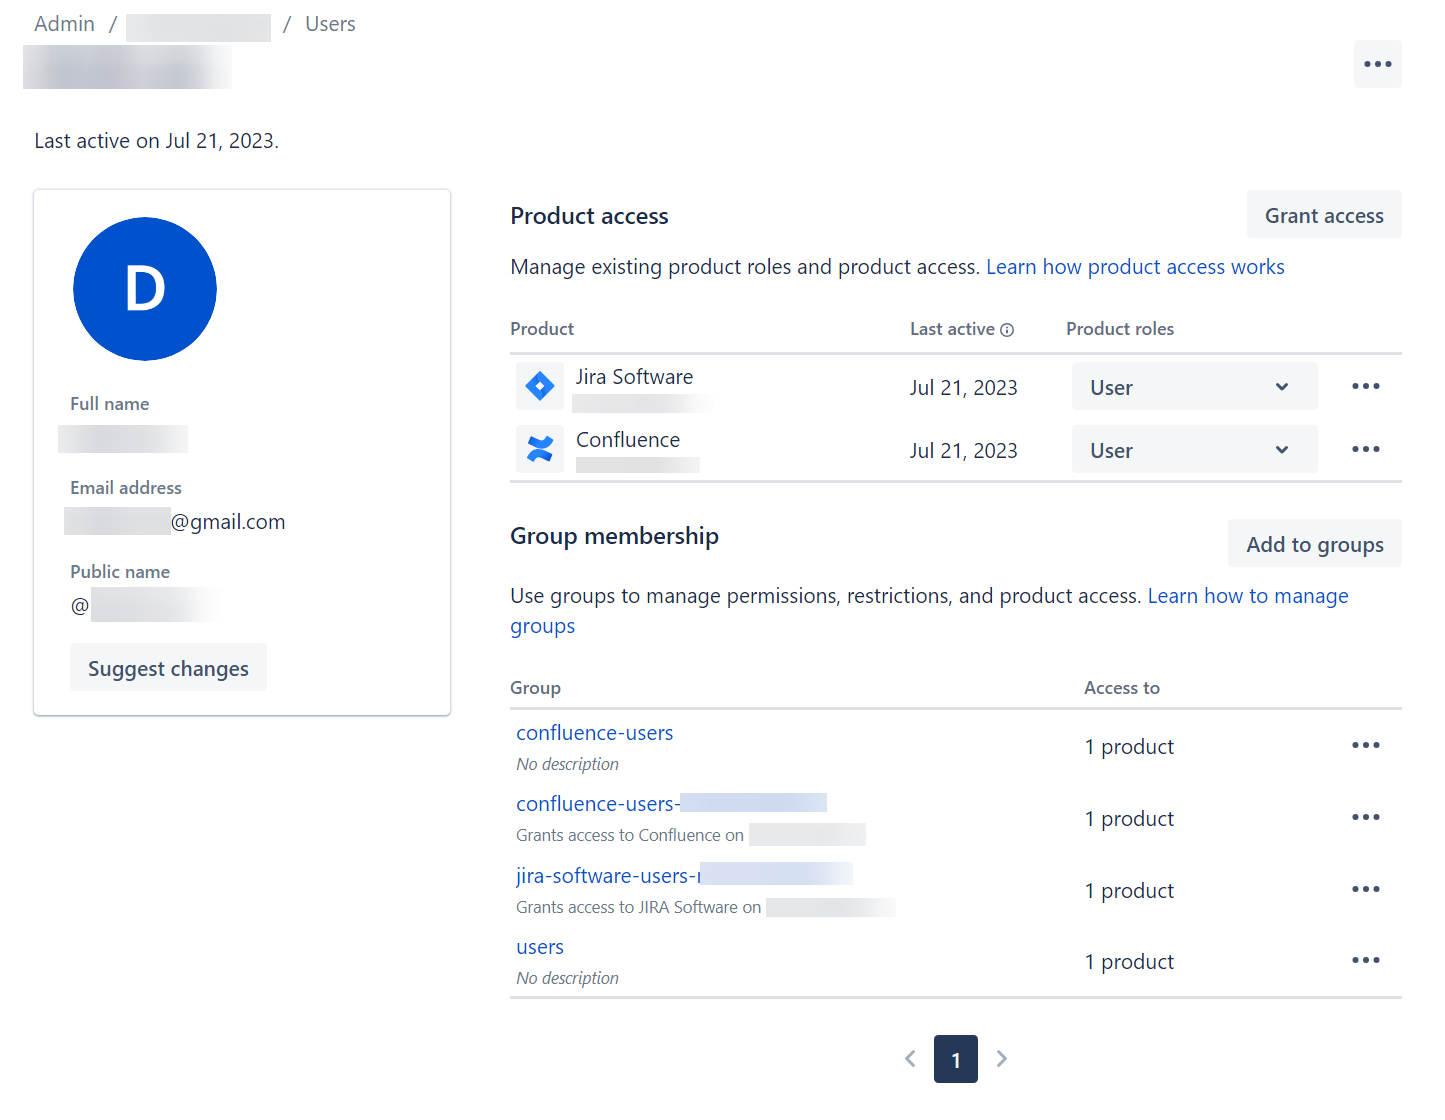Open the top-right user actions menu
The width and height of the screenshot is (1445, 1120).
coord(1377,63)
